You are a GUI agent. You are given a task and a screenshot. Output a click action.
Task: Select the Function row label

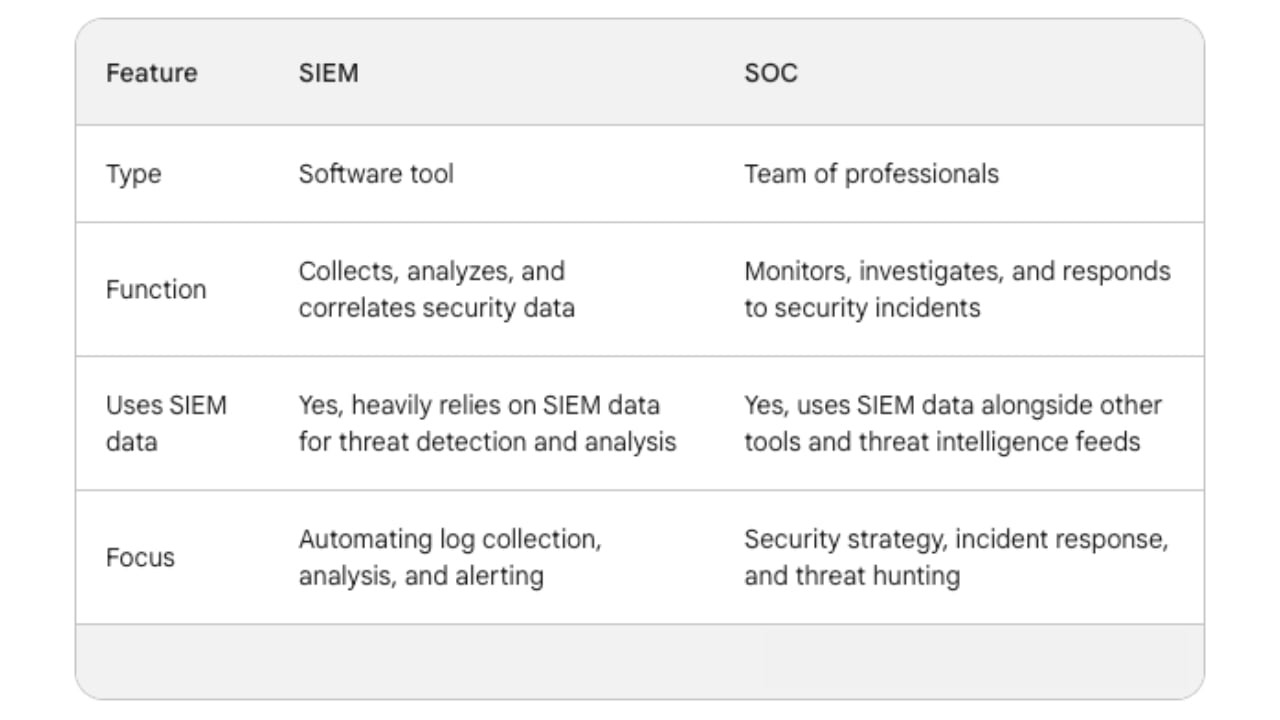[x=156, y=290]
